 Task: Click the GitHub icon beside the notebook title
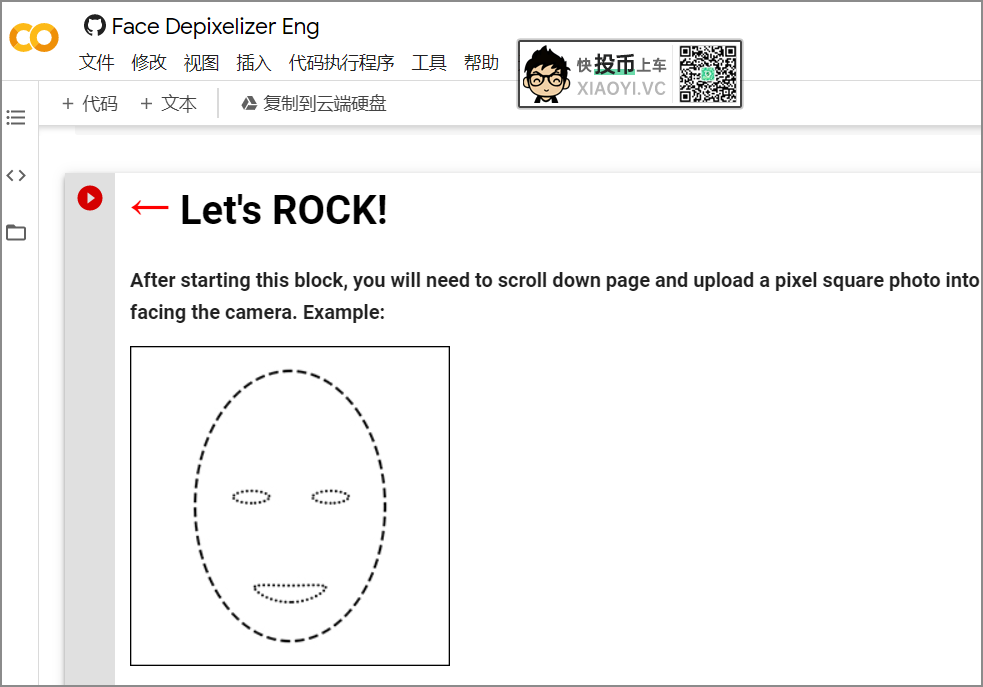click(95, 26)
